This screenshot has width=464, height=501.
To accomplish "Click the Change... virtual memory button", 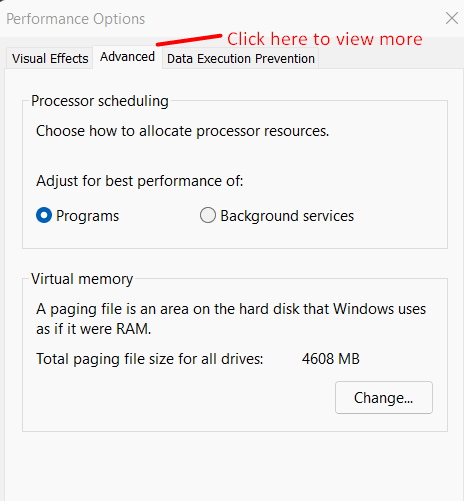I will 384,398.
